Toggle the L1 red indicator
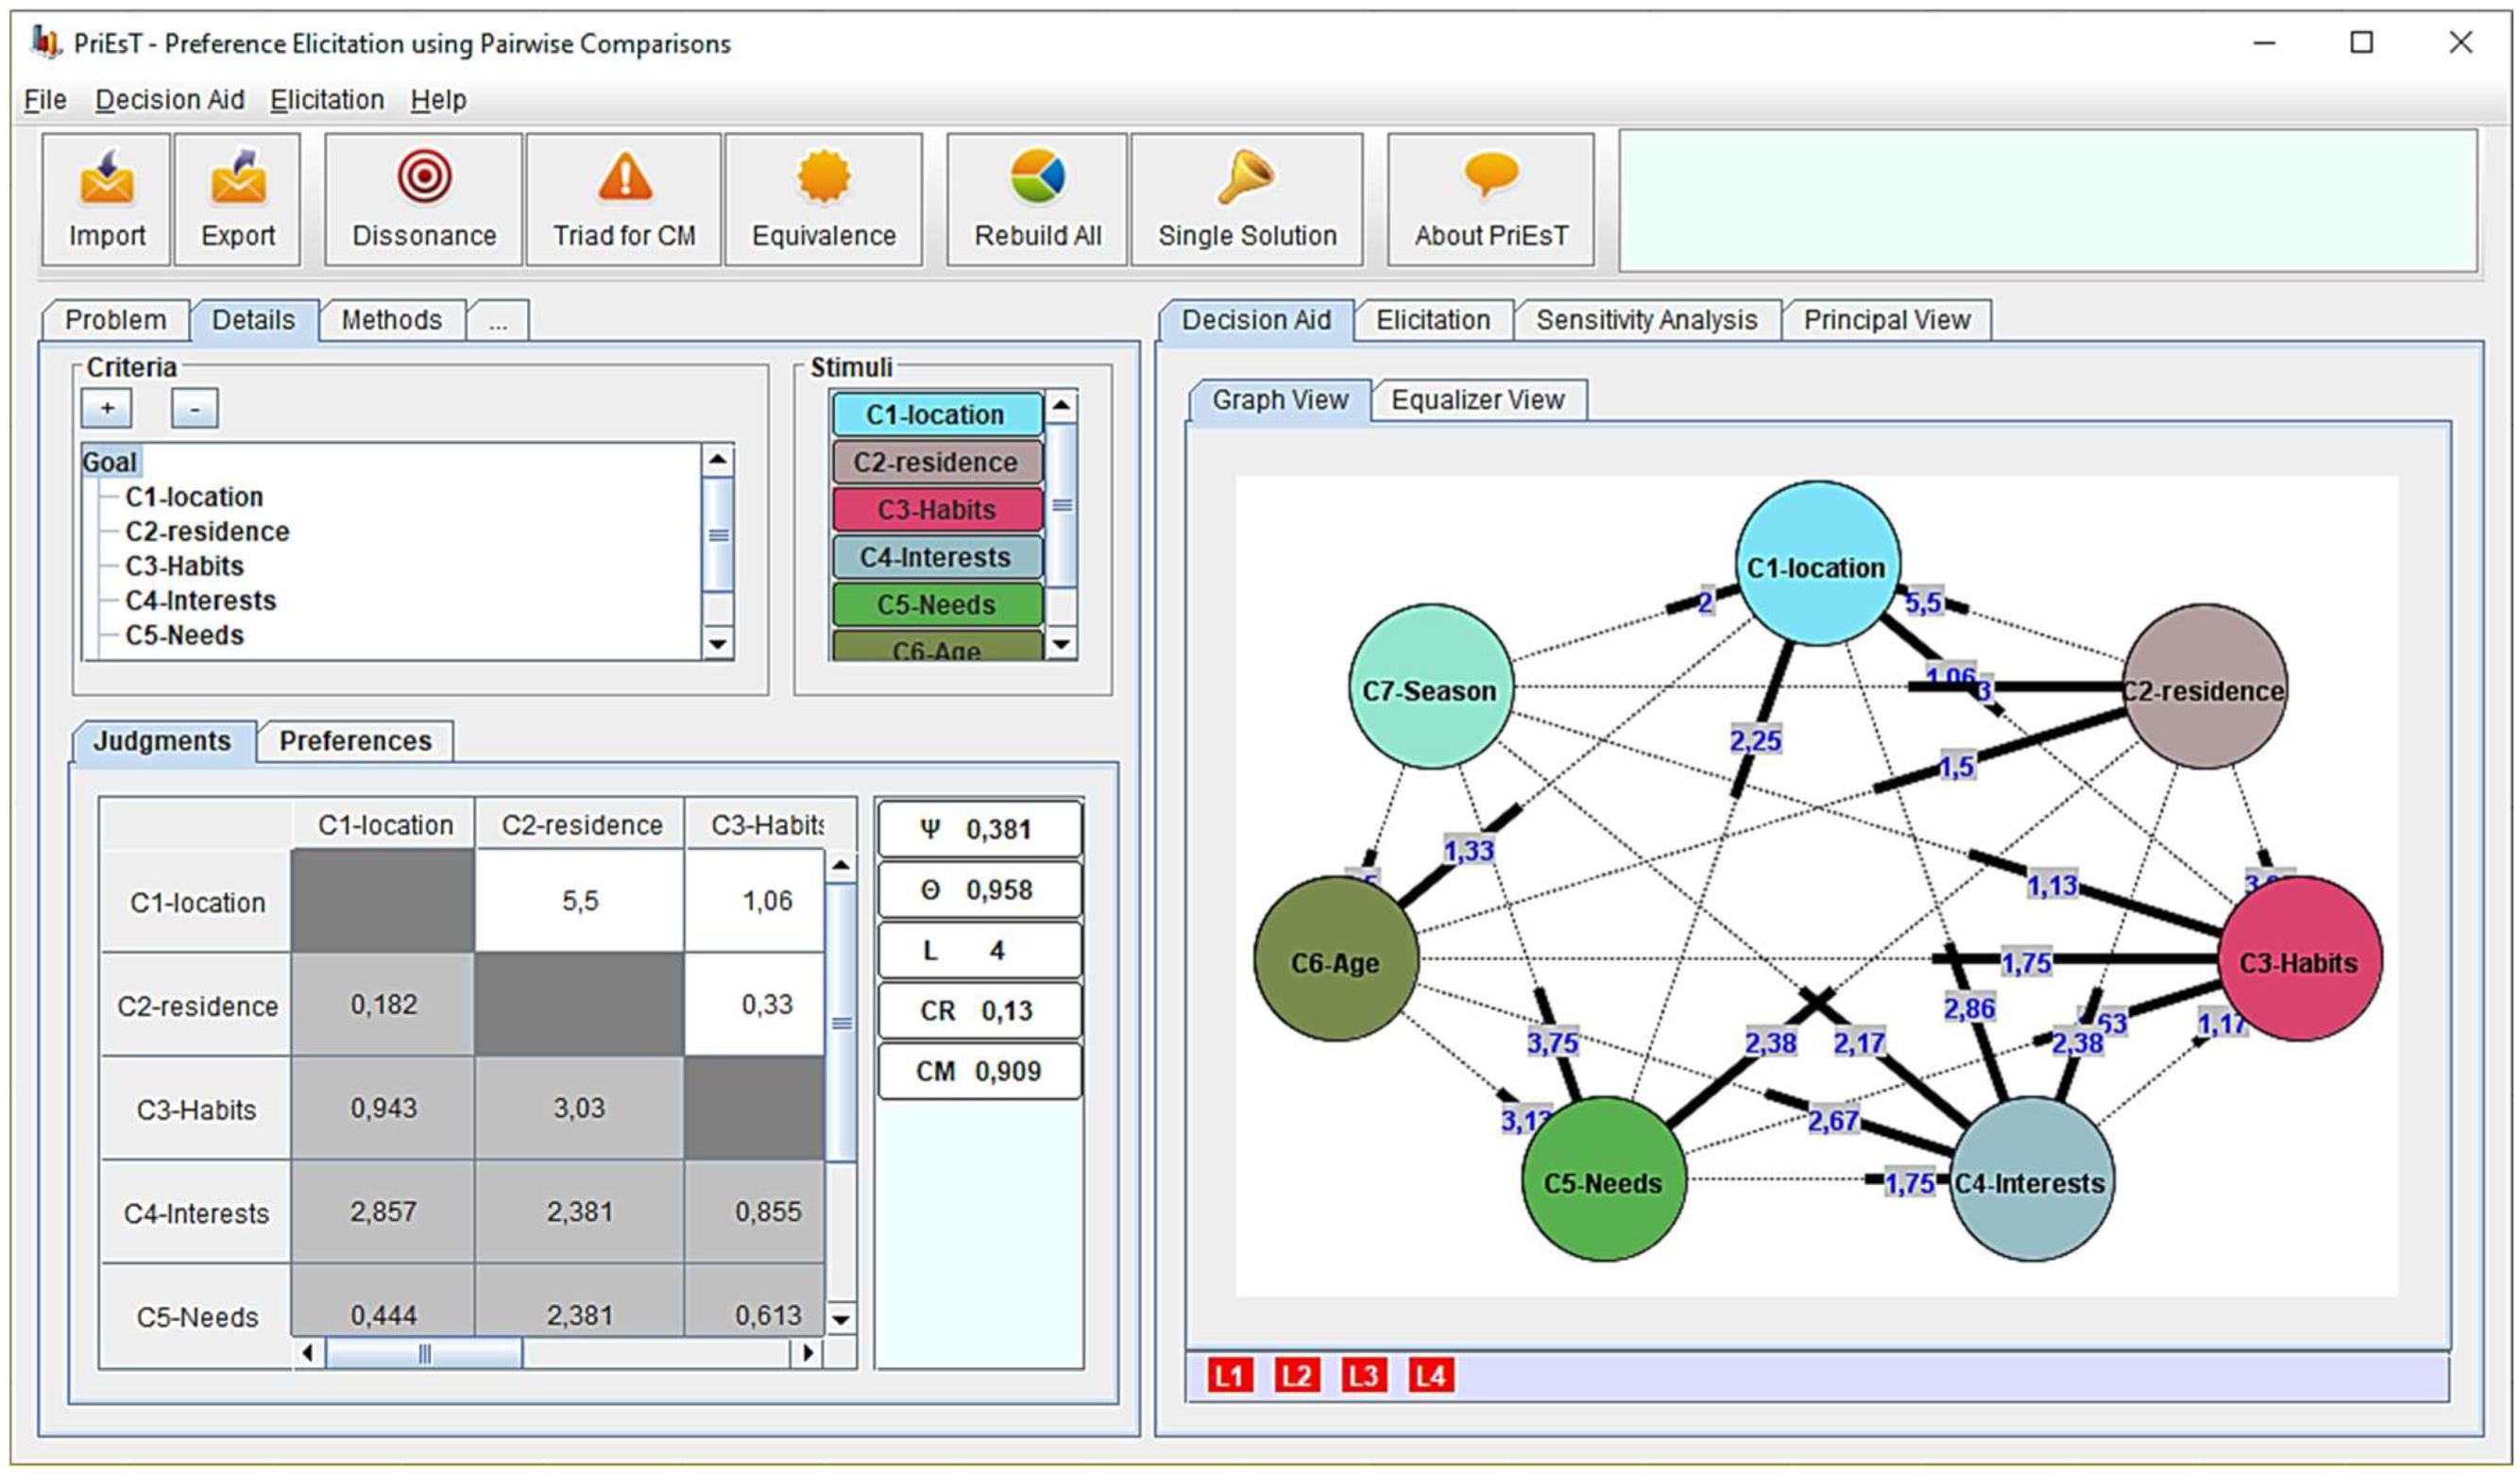This screenshot has width=2520, height=1473. pyautogui.click(x=1229, y=1376)
